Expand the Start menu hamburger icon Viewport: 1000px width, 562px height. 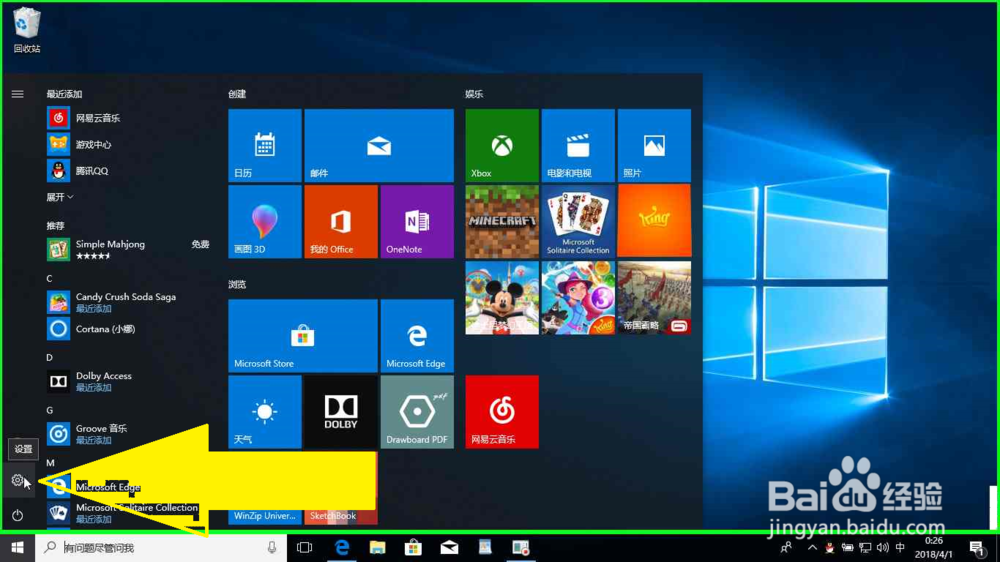coord(17,94)
